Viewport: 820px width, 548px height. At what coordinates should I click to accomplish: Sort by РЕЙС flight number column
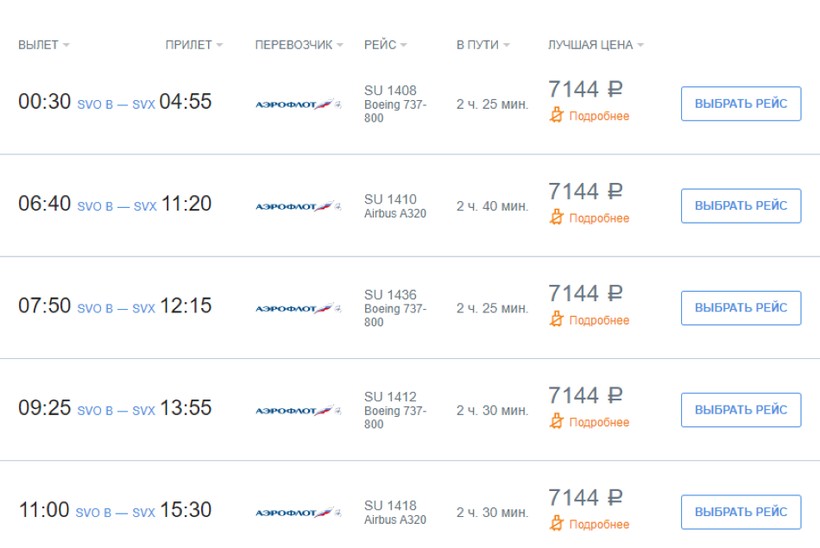(385, 45)
